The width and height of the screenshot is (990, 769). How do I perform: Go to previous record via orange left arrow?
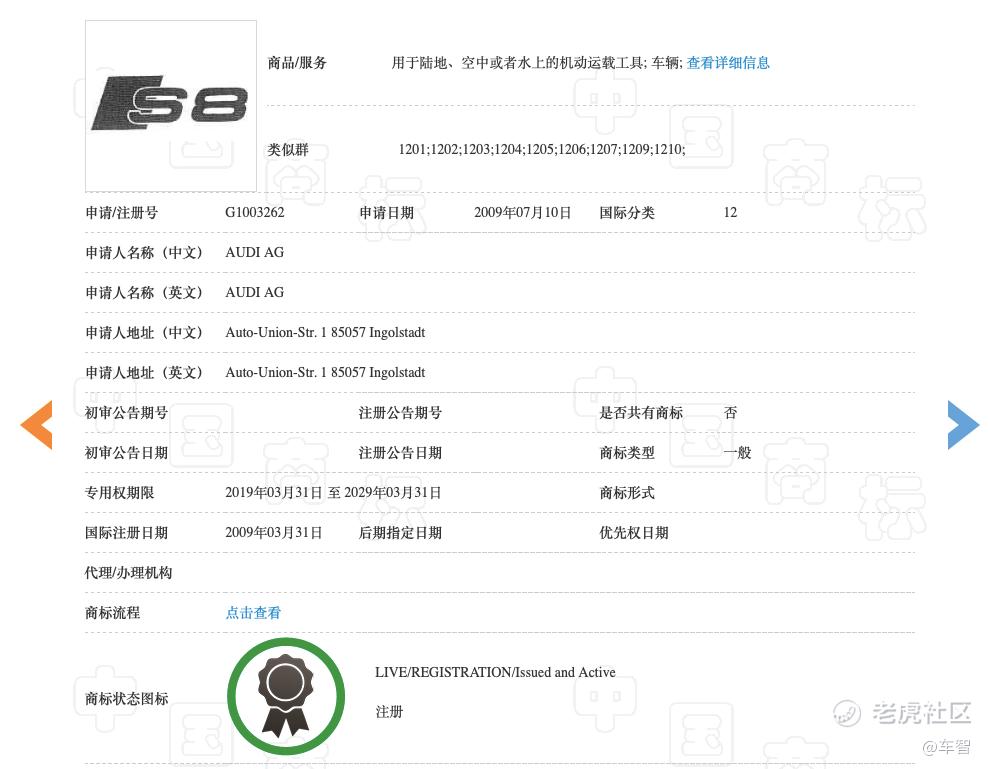36,424
